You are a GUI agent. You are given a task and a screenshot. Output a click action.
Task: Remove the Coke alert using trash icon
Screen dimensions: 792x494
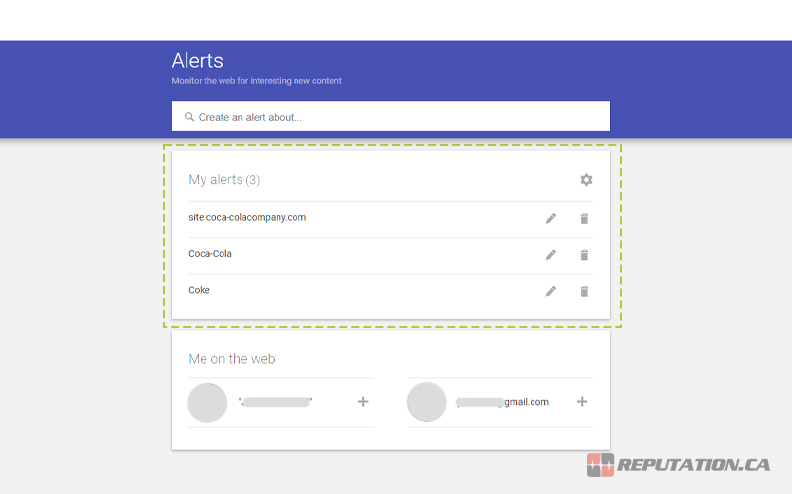(x=584, y=291)
